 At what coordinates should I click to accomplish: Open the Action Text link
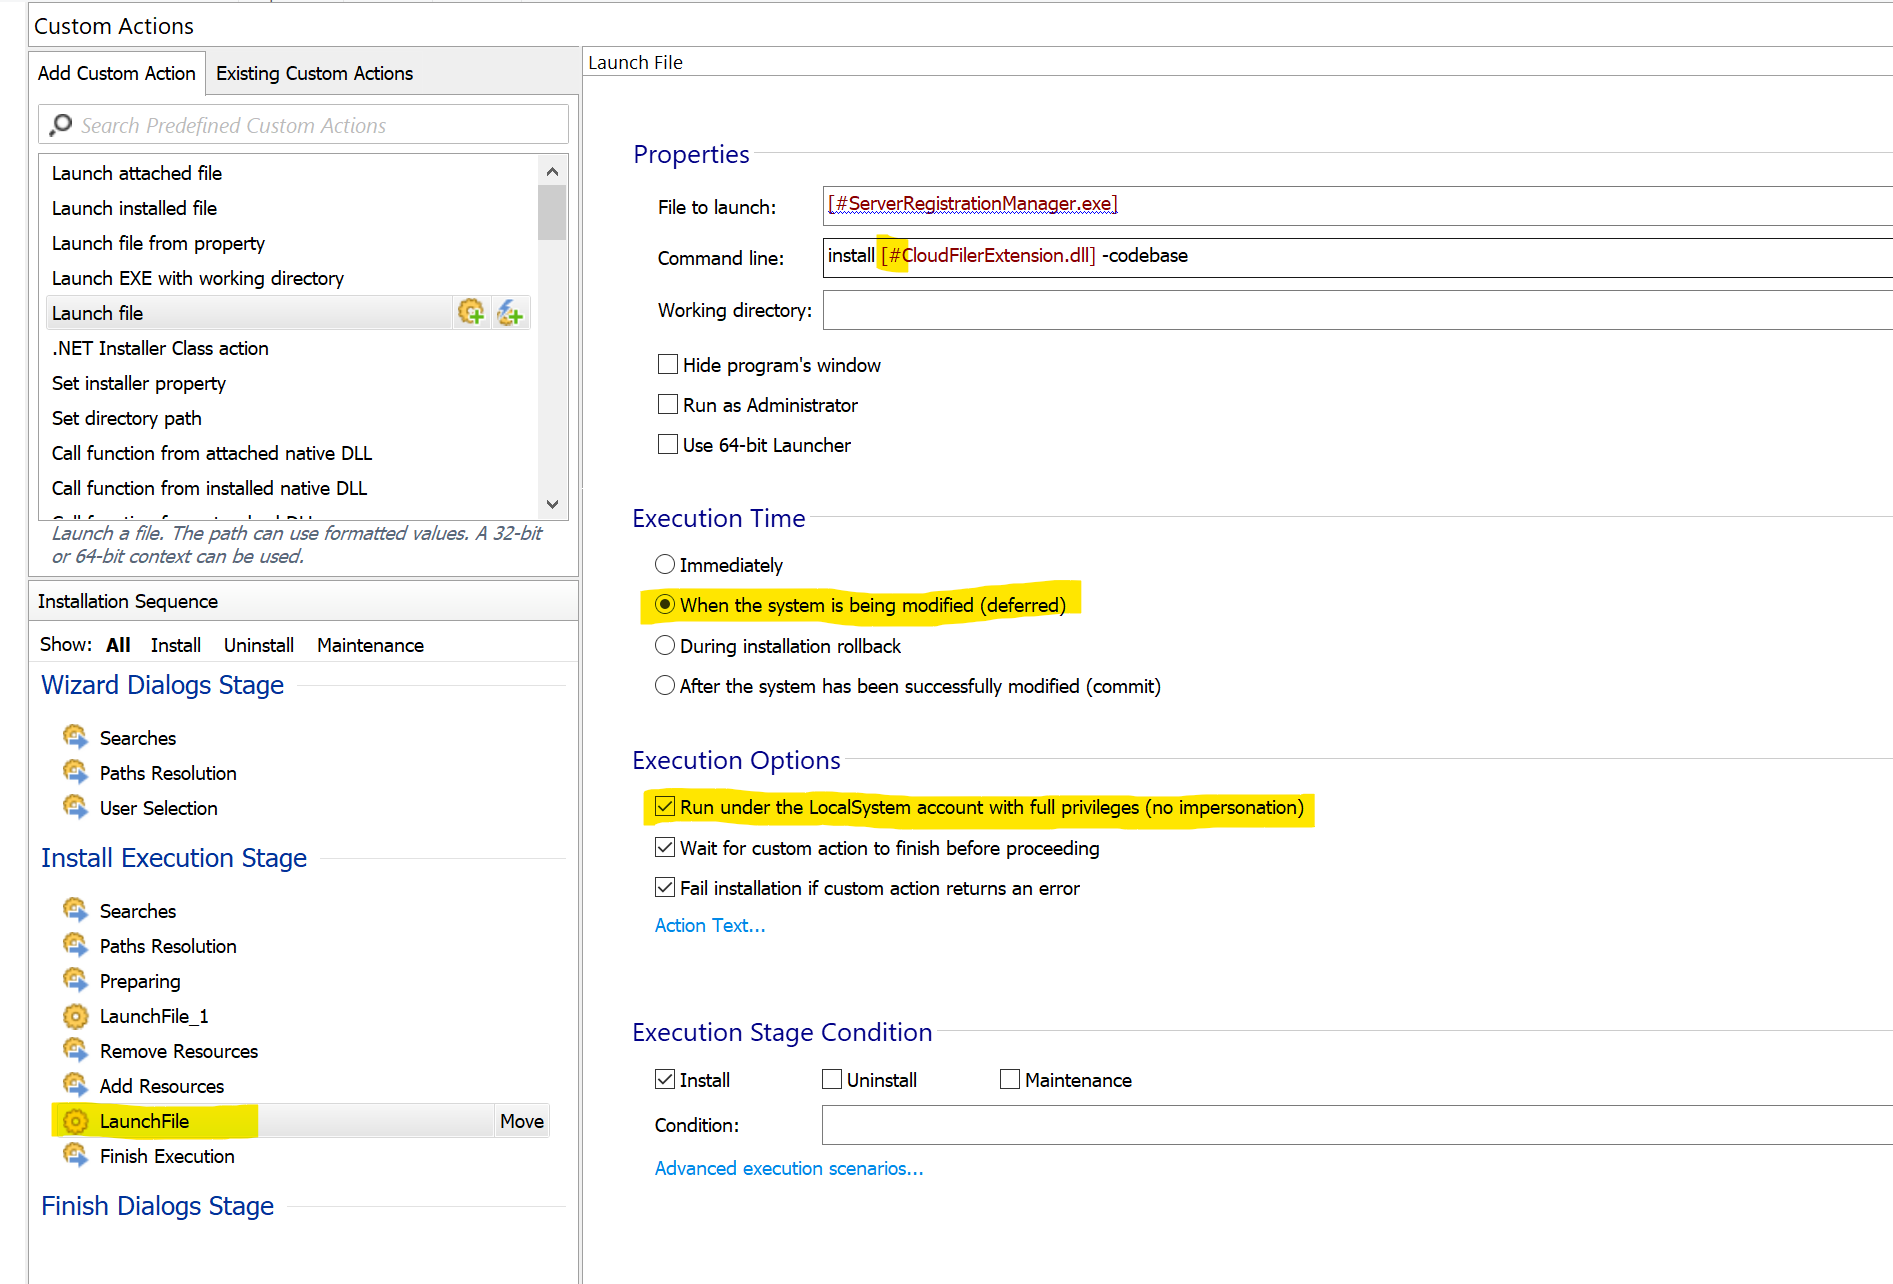pos(710,925)
